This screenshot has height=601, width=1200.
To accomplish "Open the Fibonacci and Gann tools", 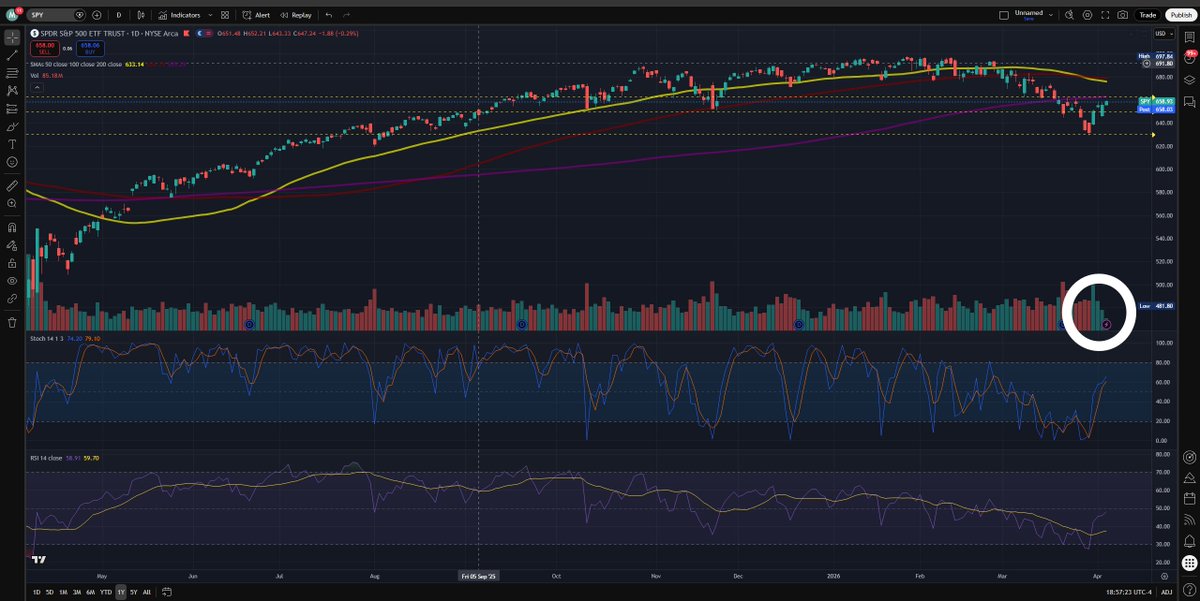I will [12, 73].
